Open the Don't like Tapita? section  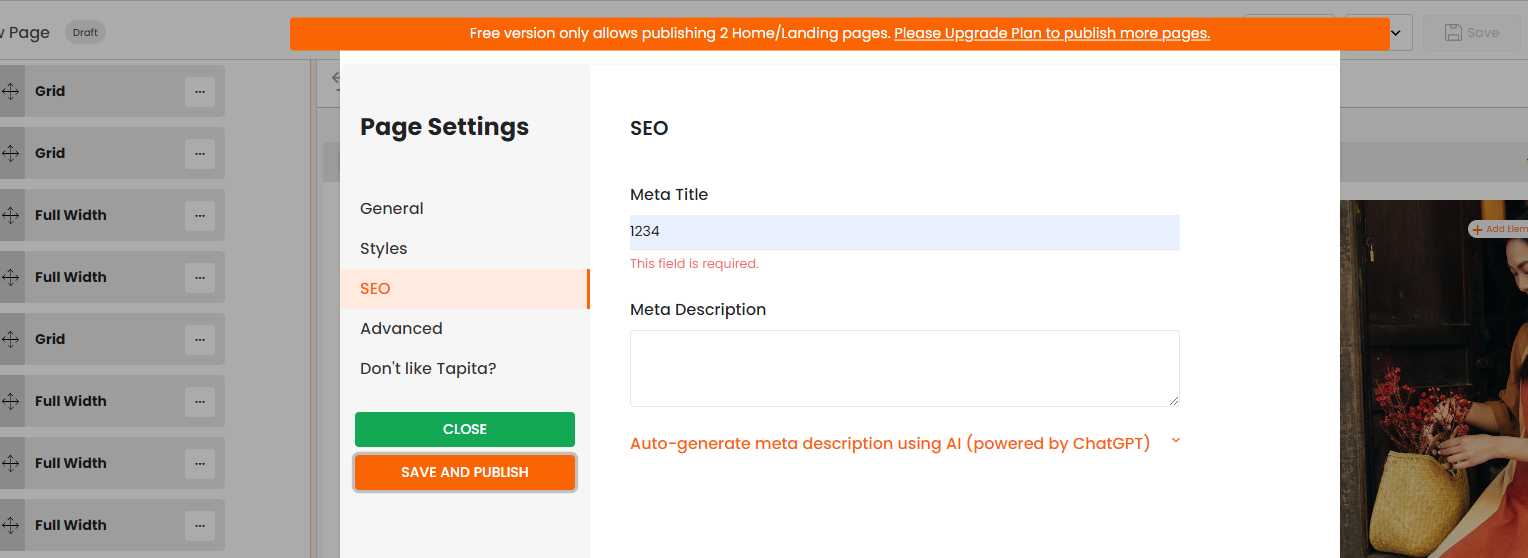428,368
